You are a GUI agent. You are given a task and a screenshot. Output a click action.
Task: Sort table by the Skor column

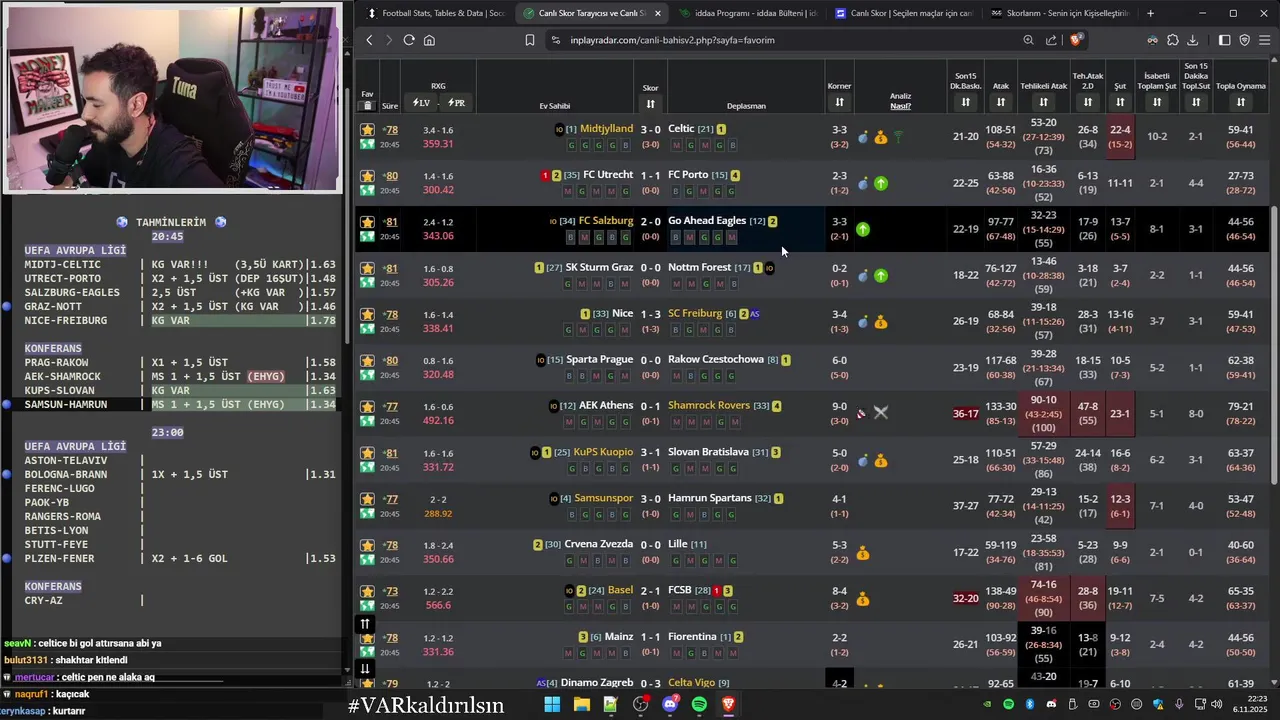[x=650, y=104]
